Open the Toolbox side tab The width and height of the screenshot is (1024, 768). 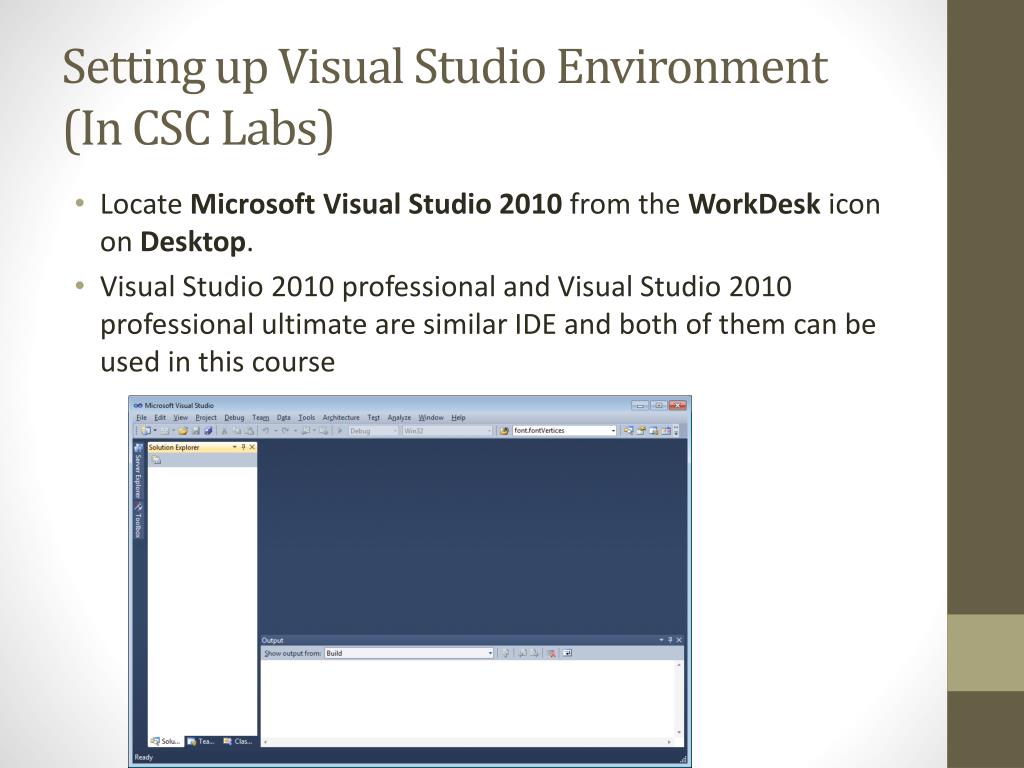[139, 520]
